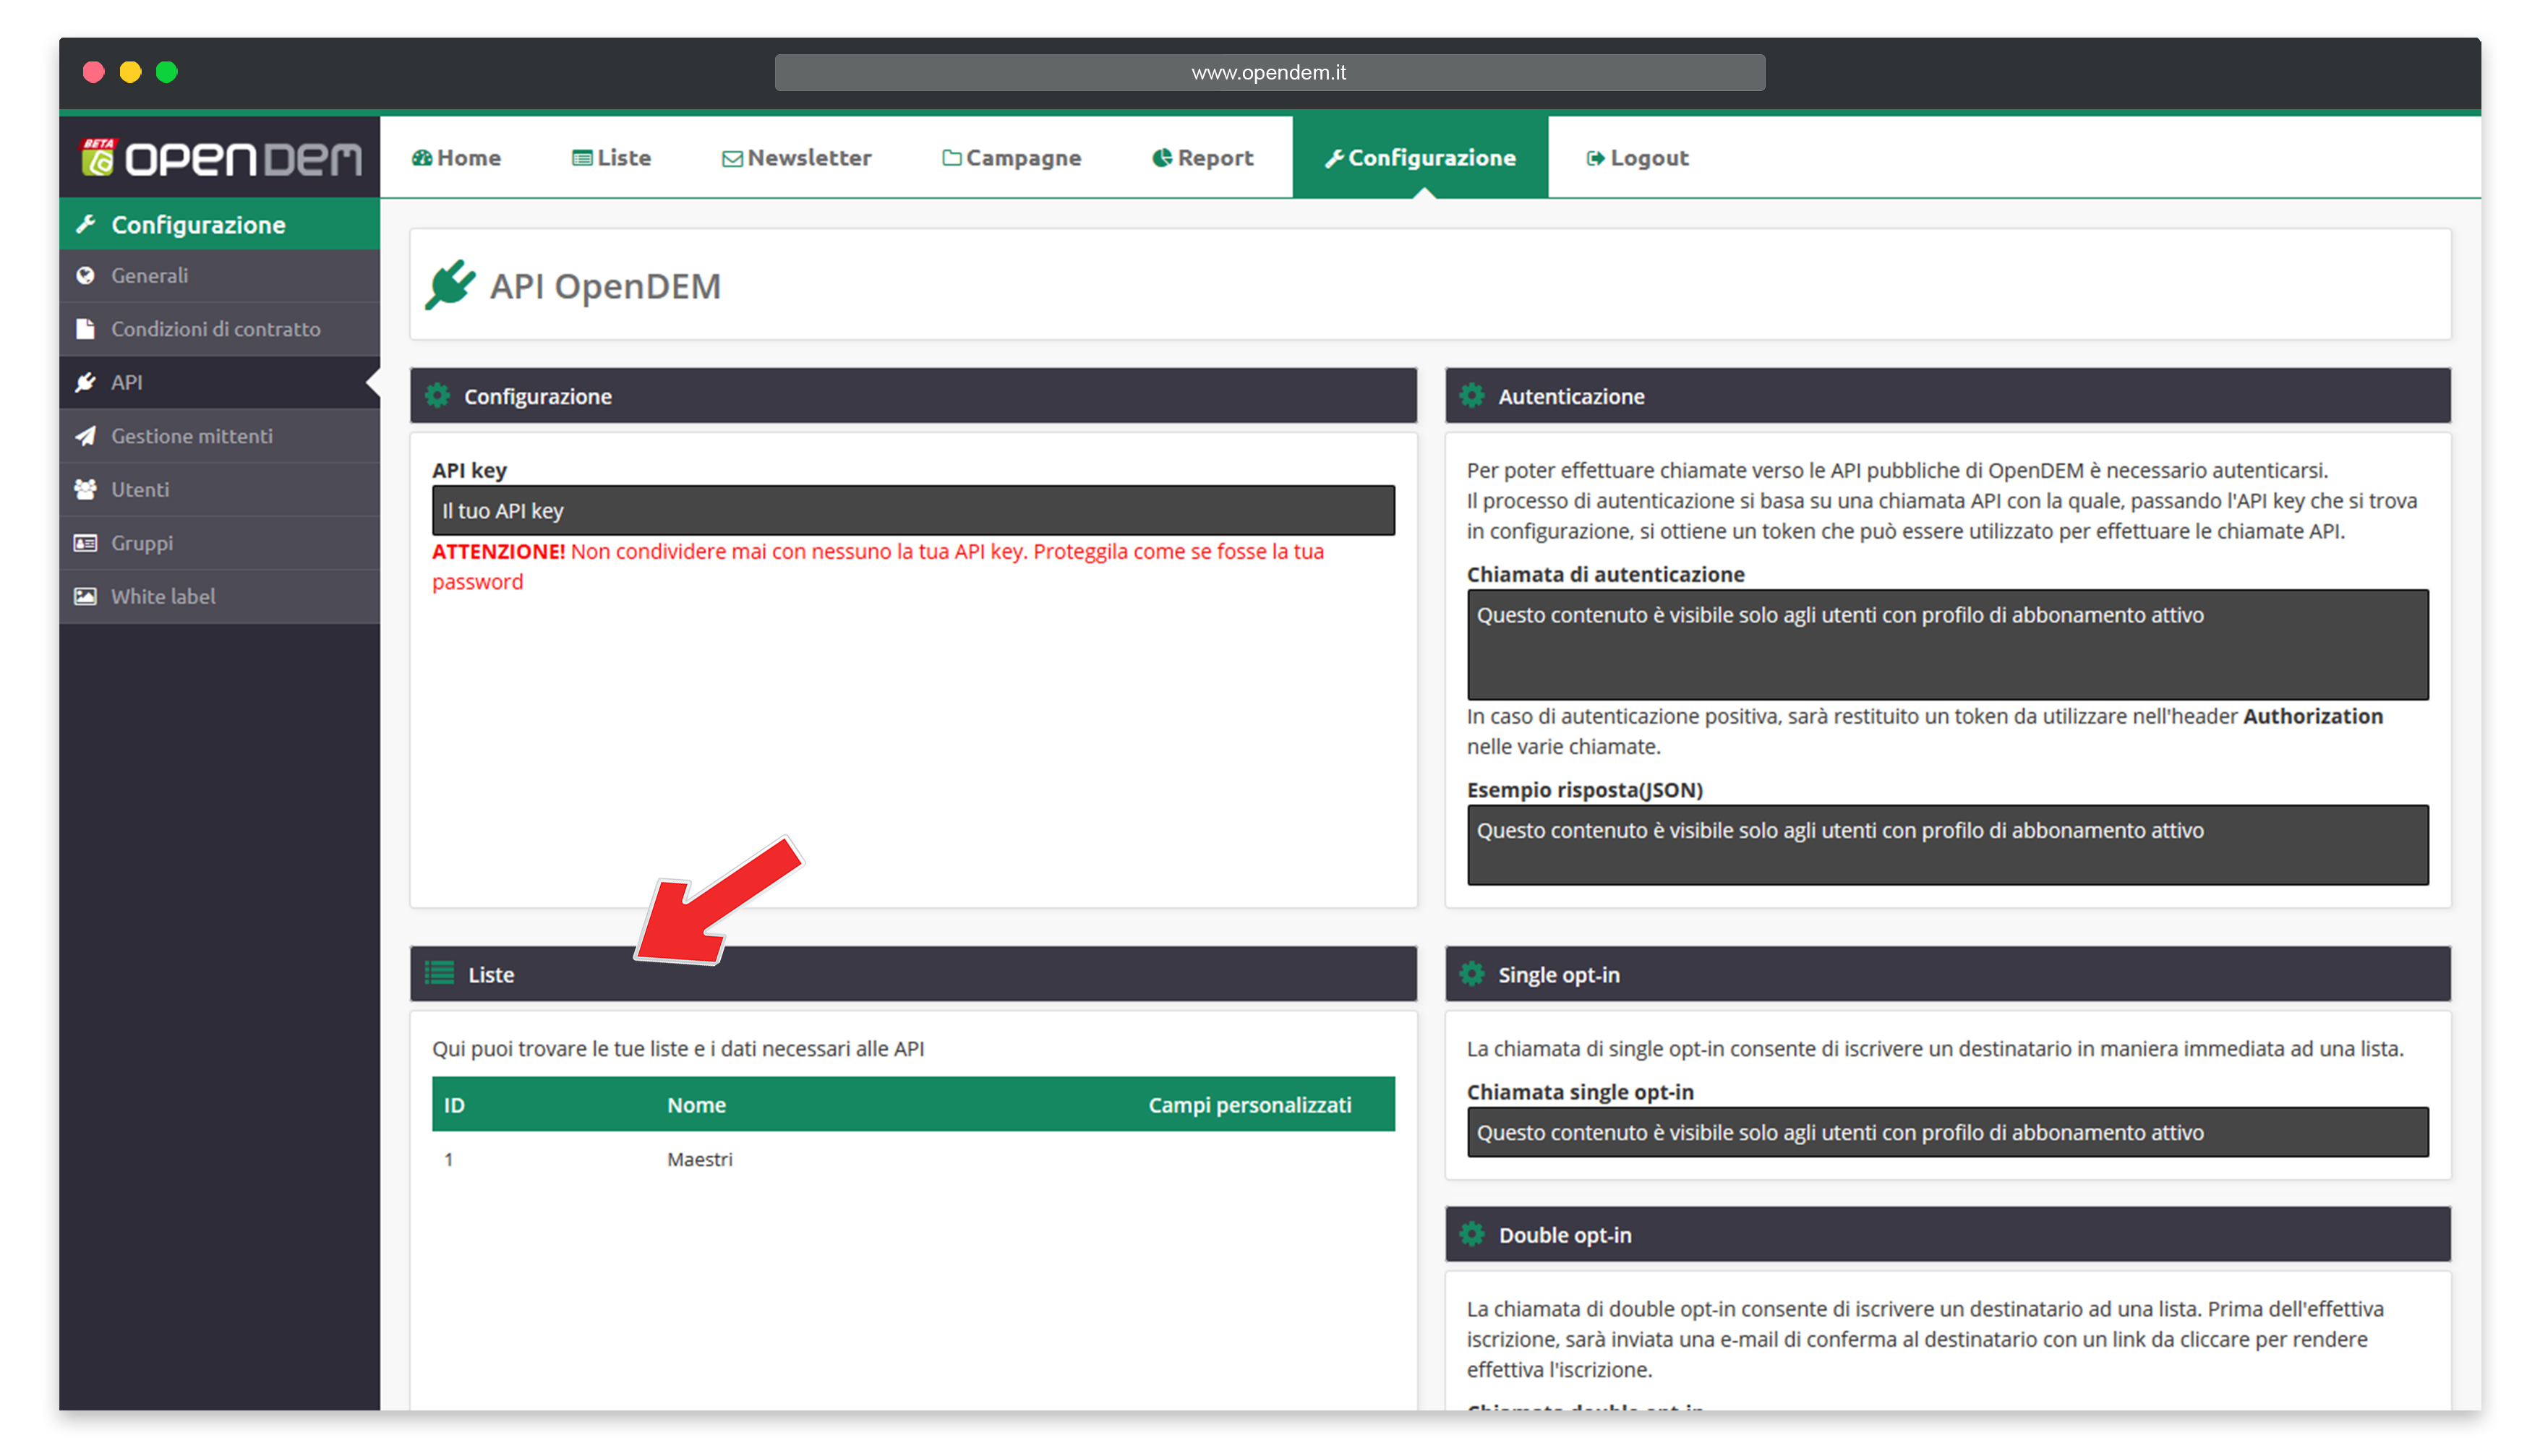Click the Logout exit icon
Viewport: 2540px width, 1456px height.
1595,158
